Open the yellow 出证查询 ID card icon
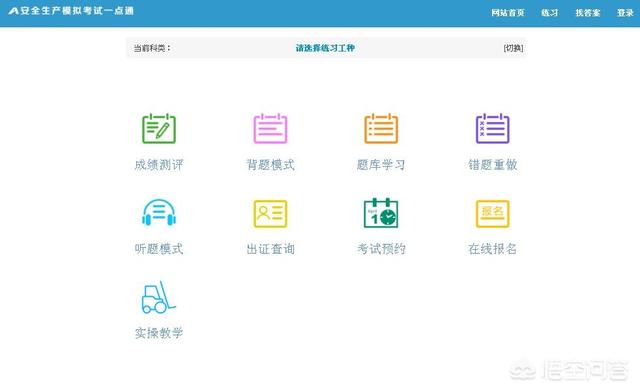Screen dimensions: 640x392 [x=270, y=214]
